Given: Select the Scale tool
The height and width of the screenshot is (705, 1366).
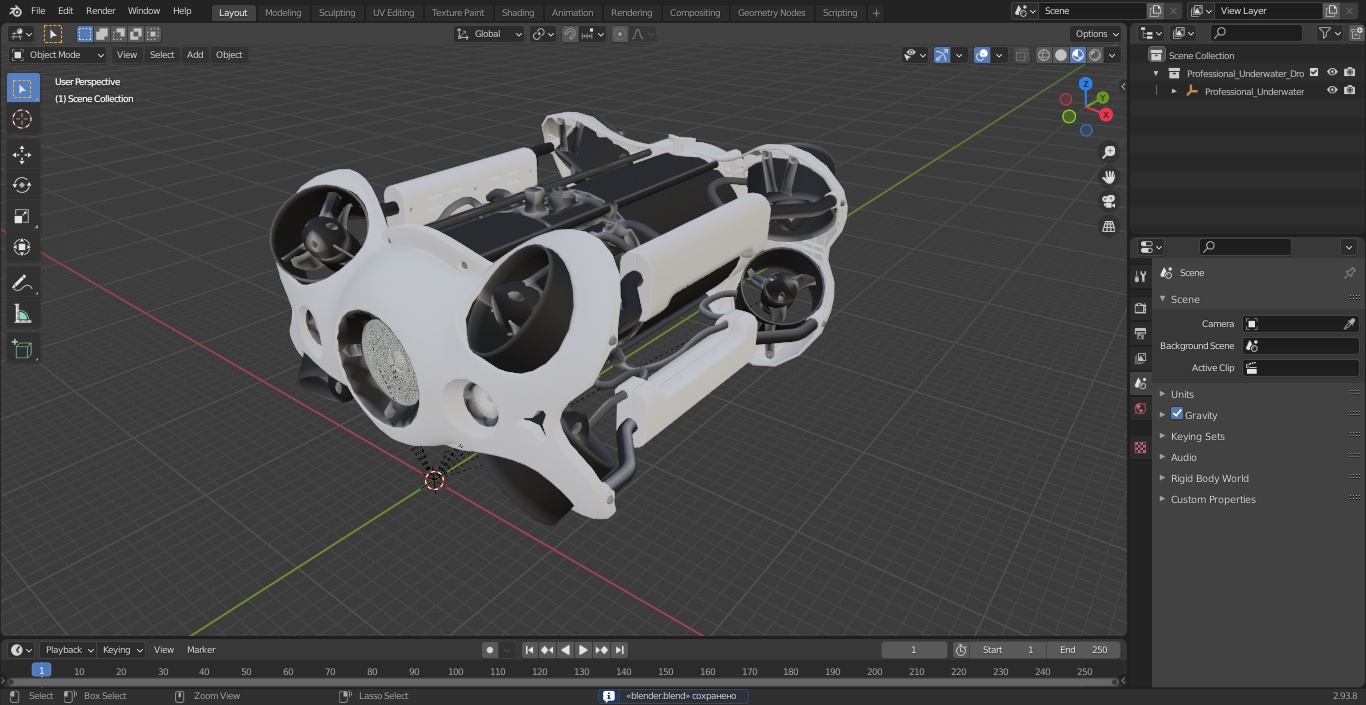Looking at the screenshot, I should pyautogui.click(x=22, y=216).
